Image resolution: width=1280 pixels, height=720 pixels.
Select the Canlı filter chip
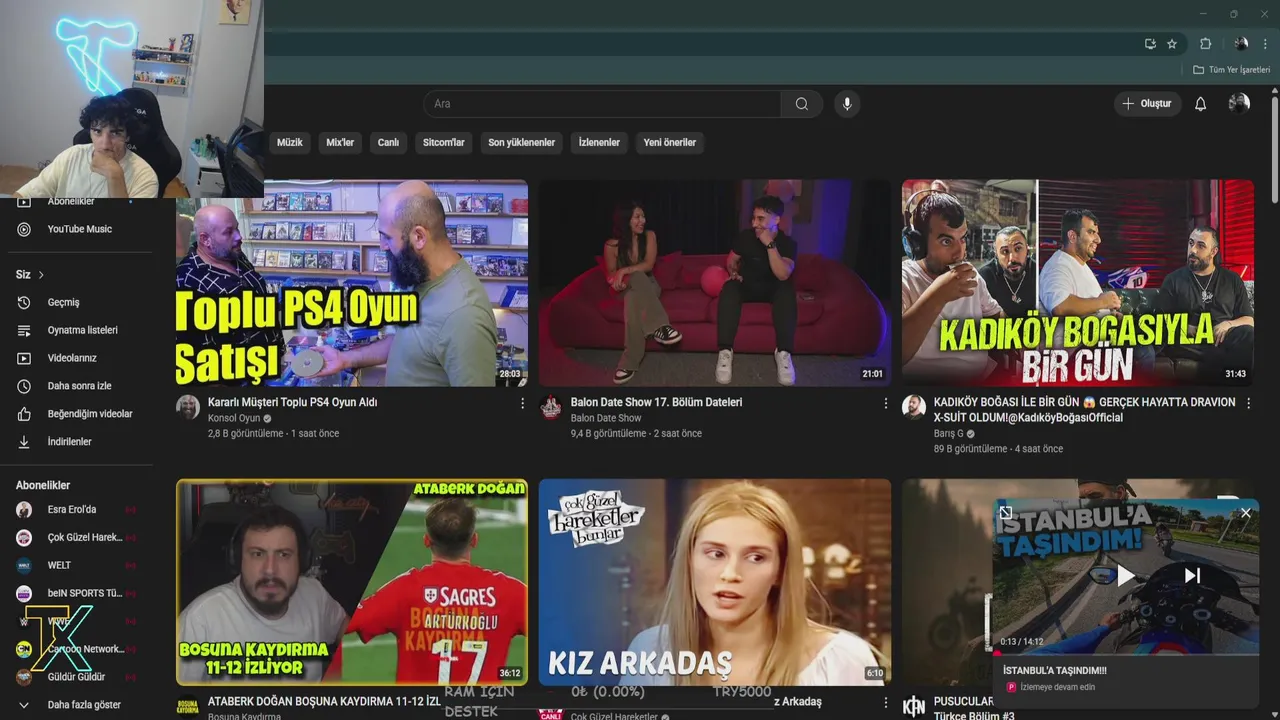(388, 142)
